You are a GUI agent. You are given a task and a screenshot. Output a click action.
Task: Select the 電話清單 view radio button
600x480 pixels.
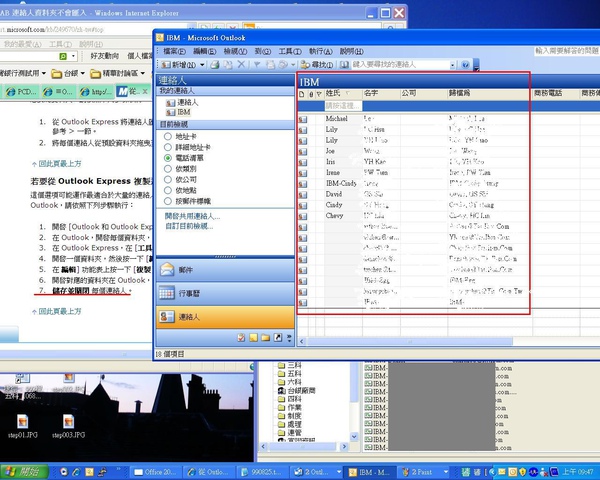[168, 158]
